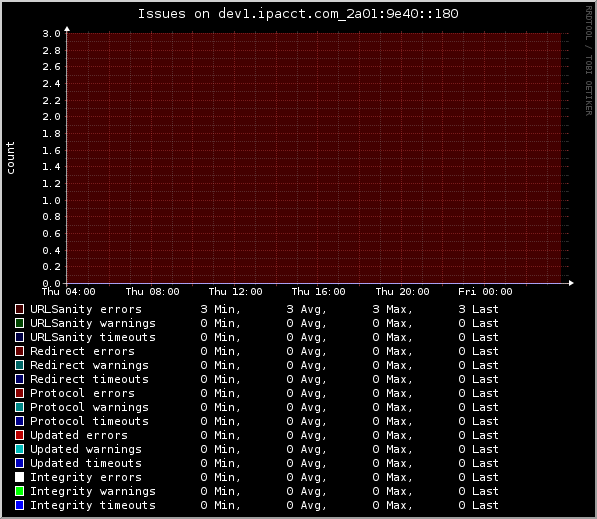Click the Thu 04:00 time axis label
This screenshot has width=597, height=519.
[x=69, y=292]
